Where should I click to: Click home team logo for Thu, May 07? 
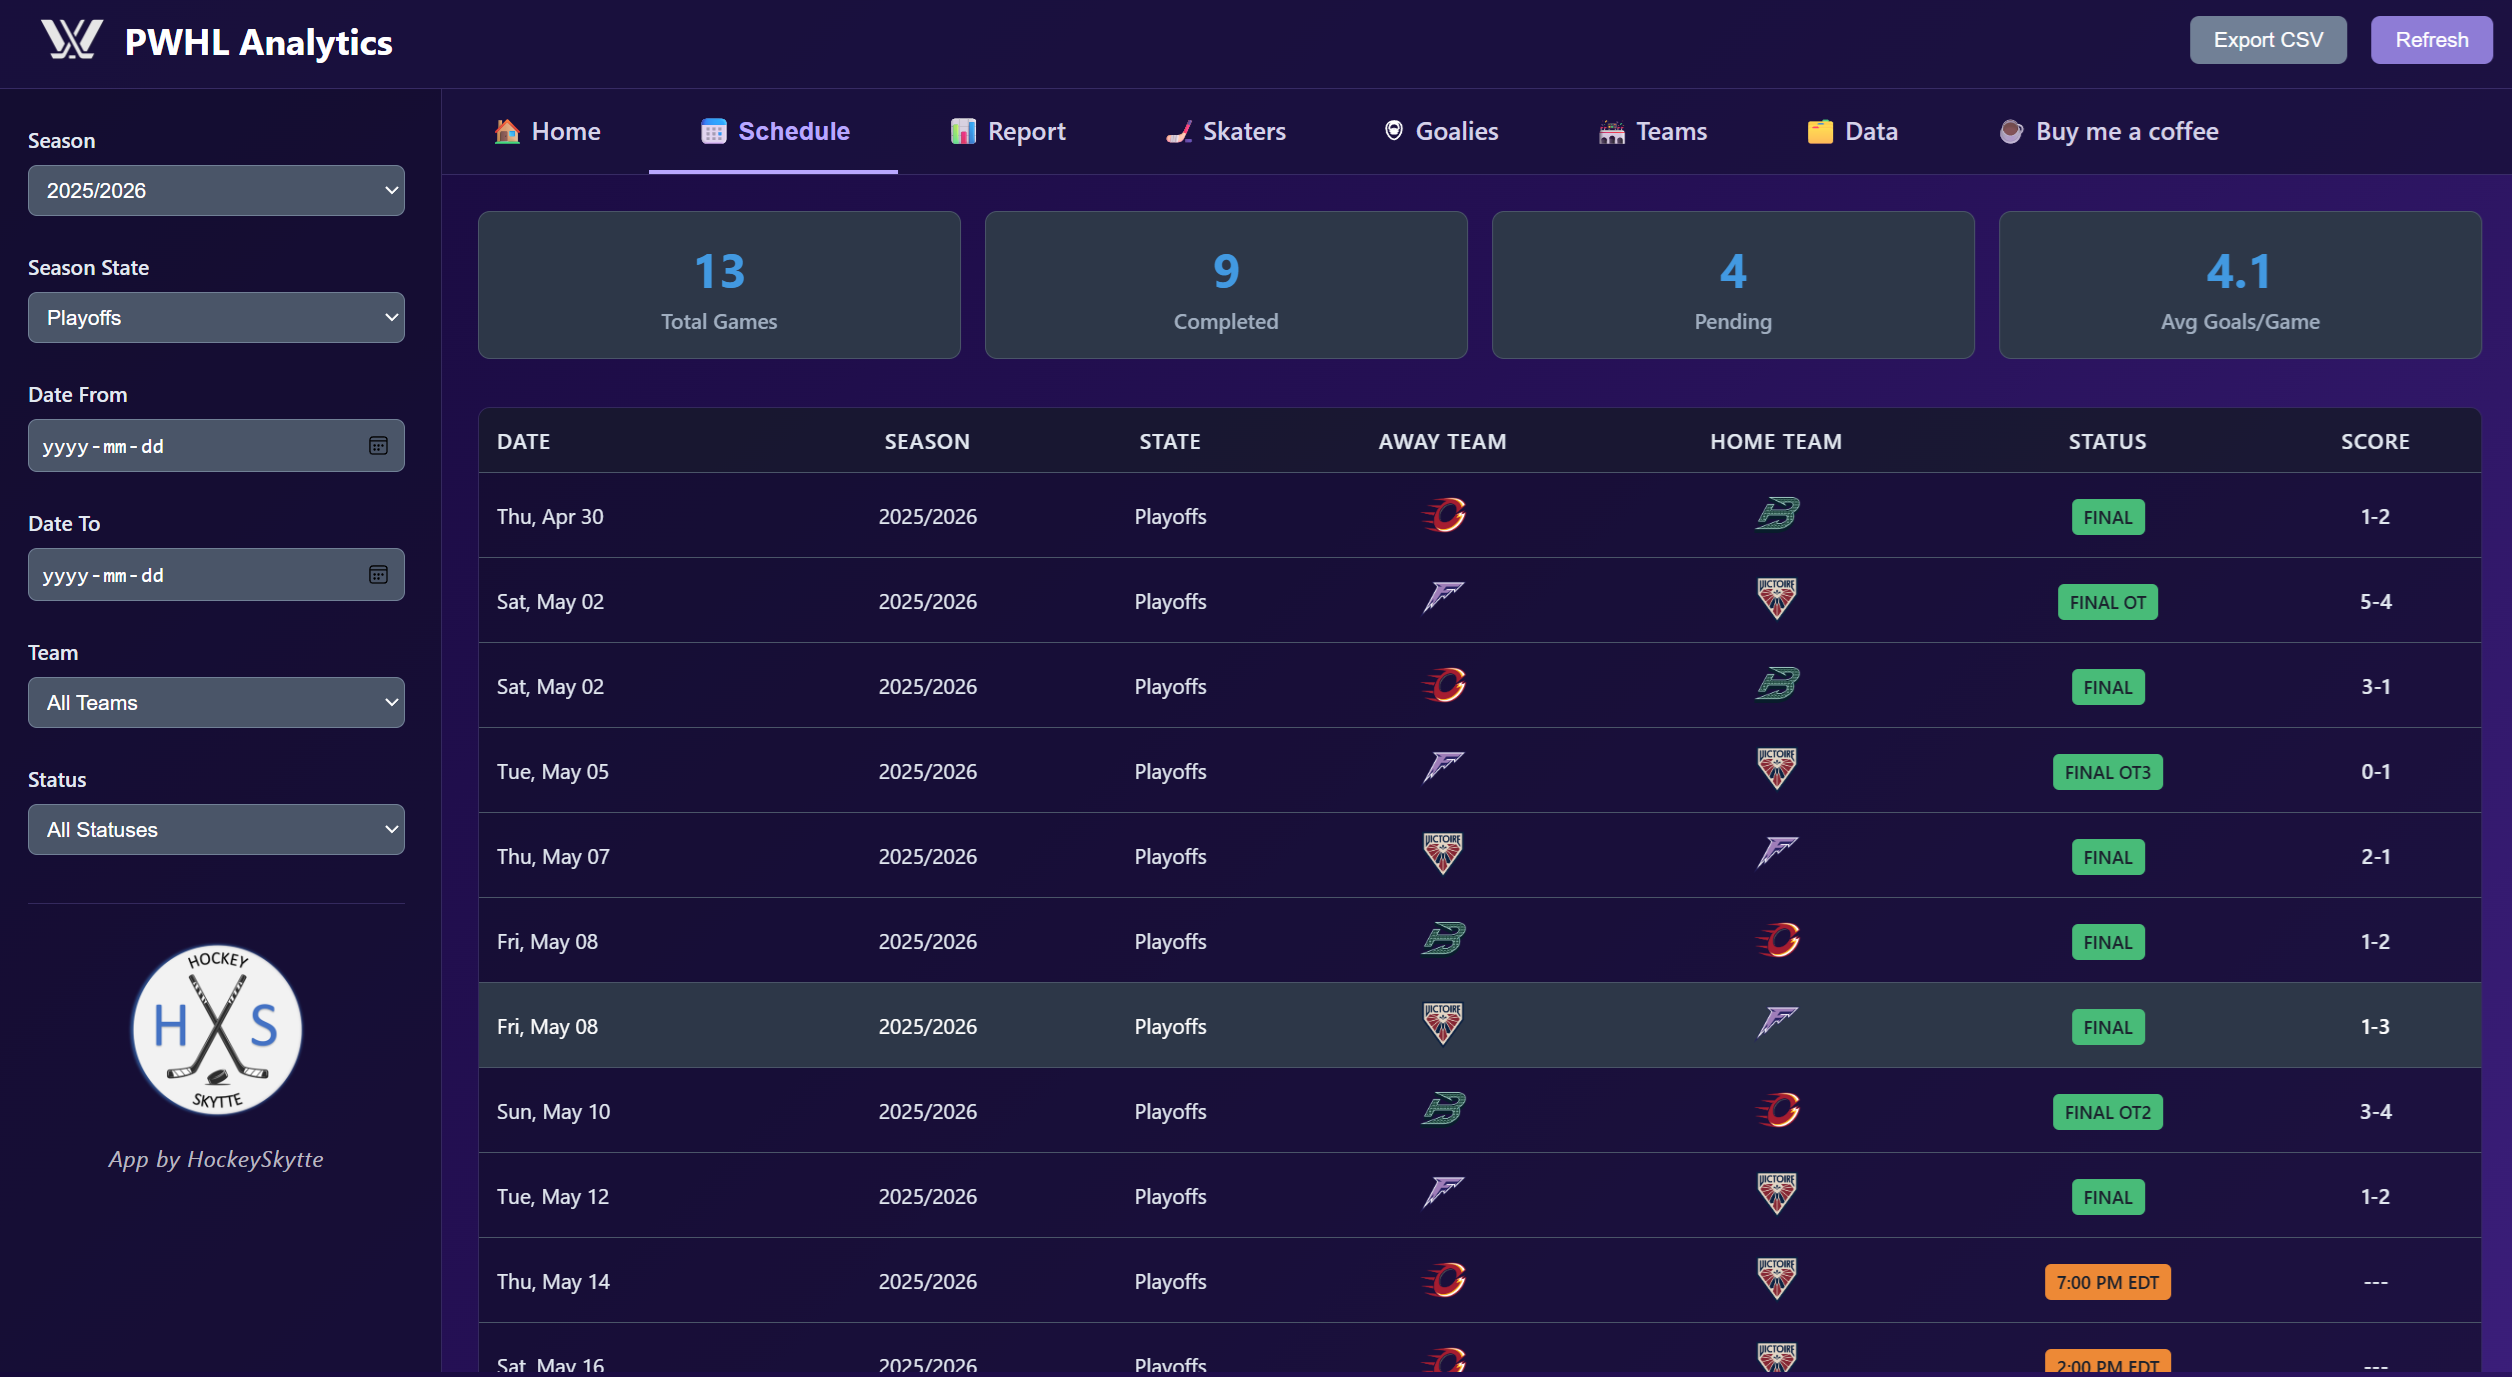point(1777,855)
